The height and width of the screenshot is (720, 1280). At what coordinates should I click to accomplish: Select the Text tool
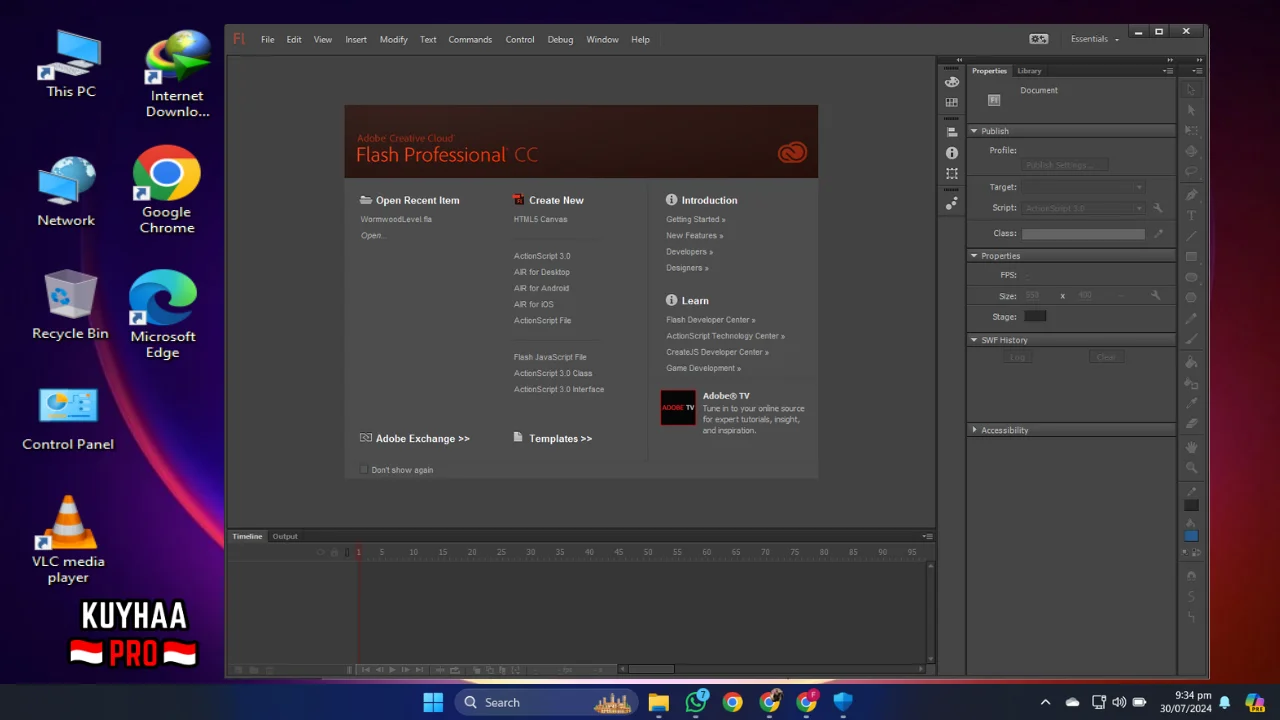click(1191, 215)
